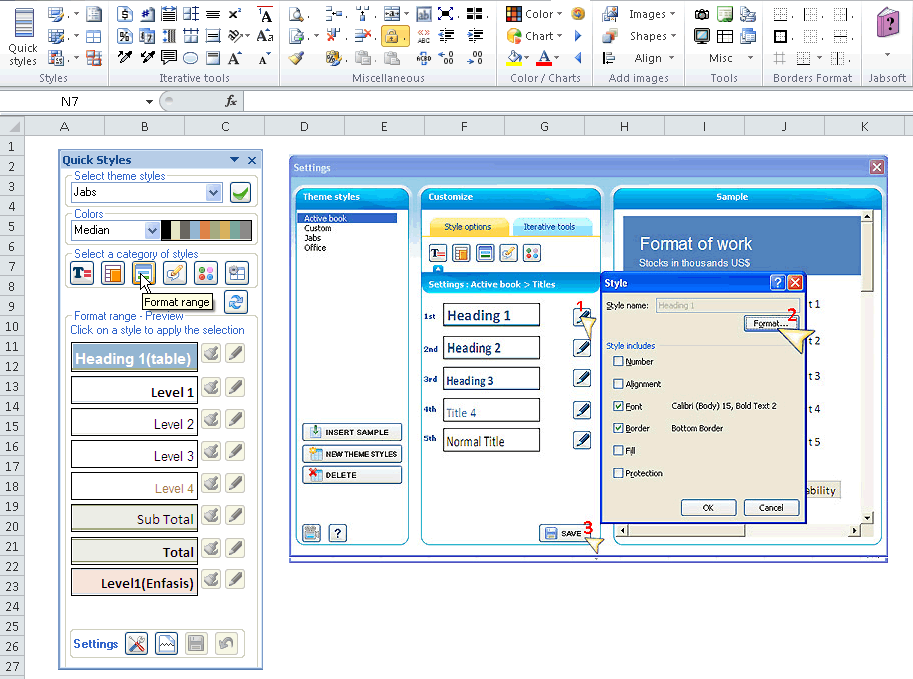Image resolution: width=913 pixels, height=679 pixels.
Task: Click the Heading 1 title sample box
Action: (x=491, y=315)
